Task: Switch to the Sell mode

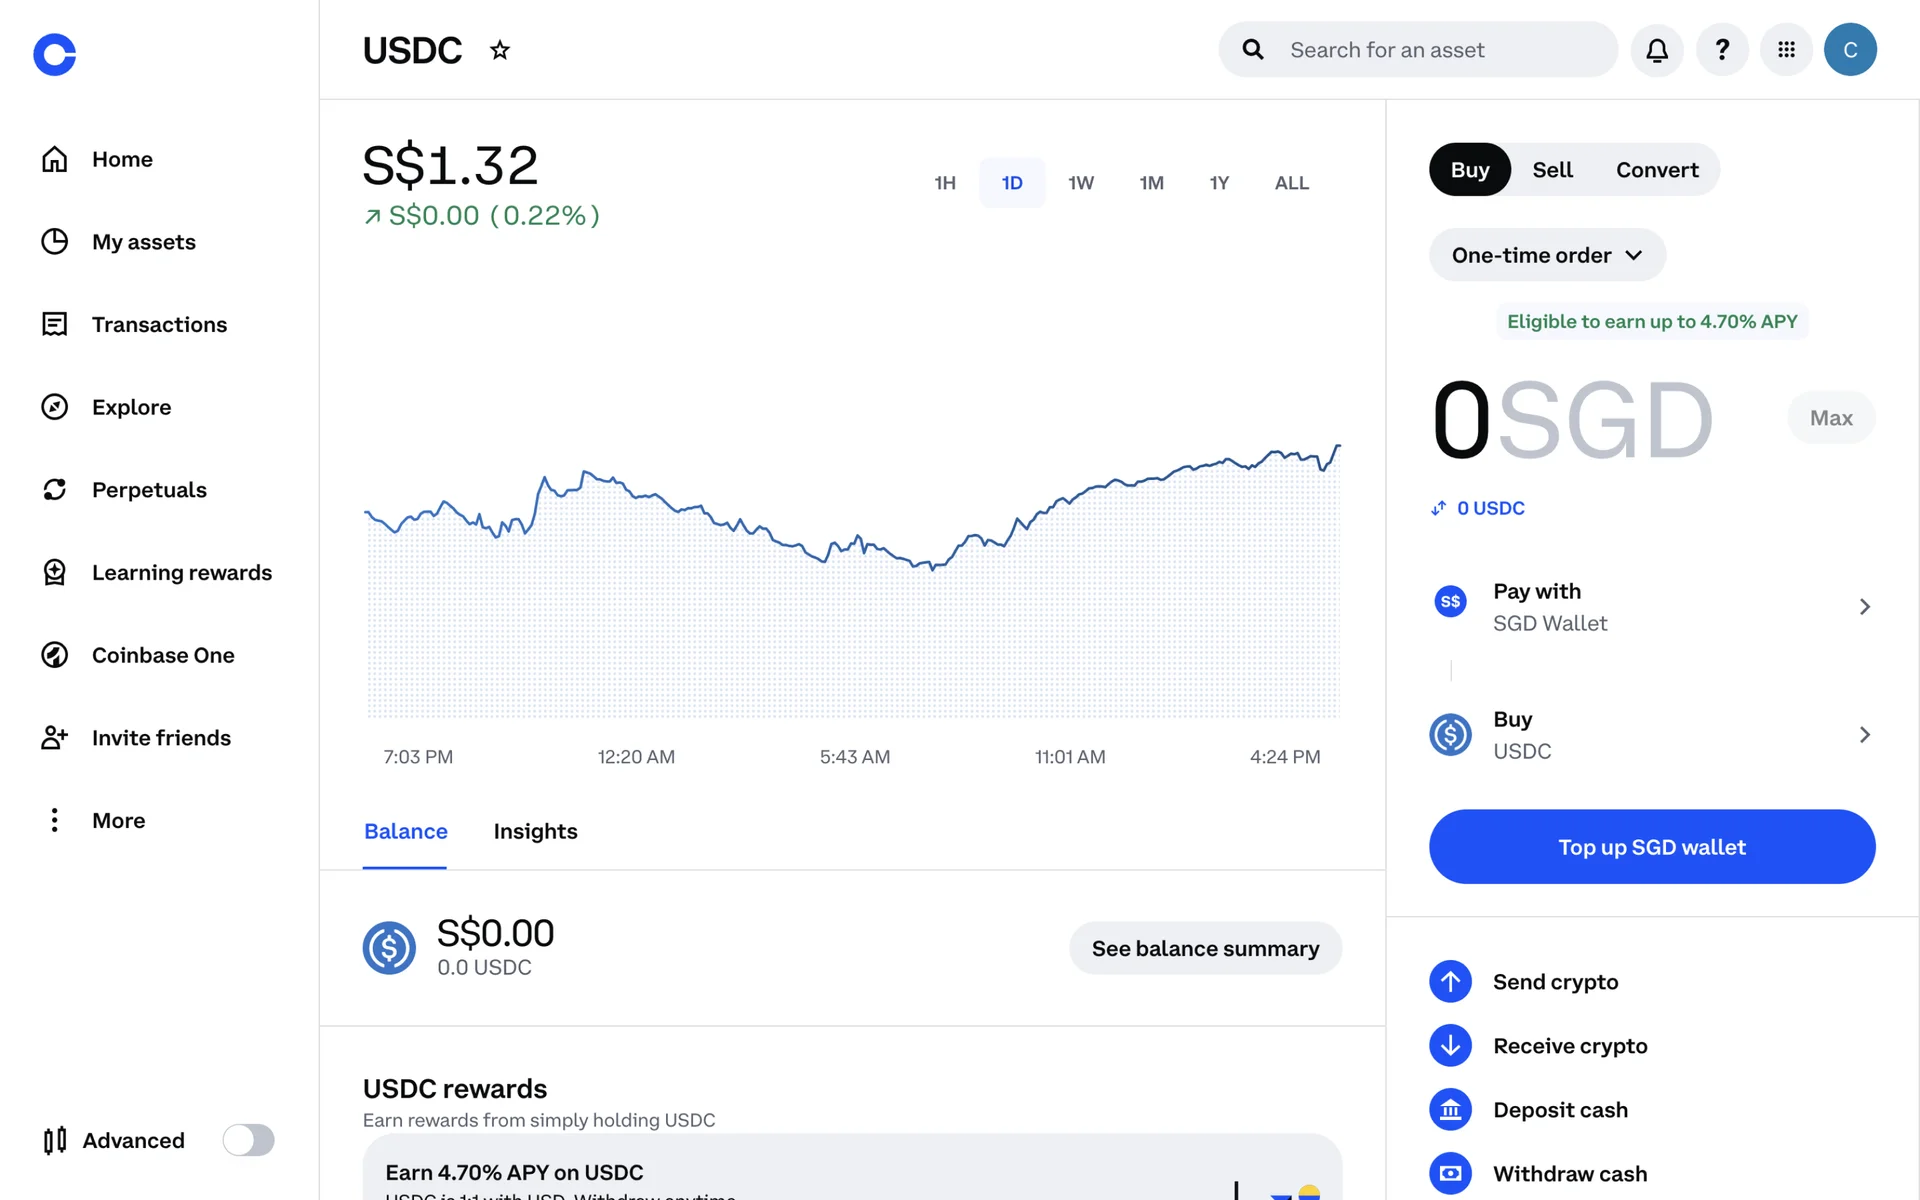Action: tap(1552, 170)
